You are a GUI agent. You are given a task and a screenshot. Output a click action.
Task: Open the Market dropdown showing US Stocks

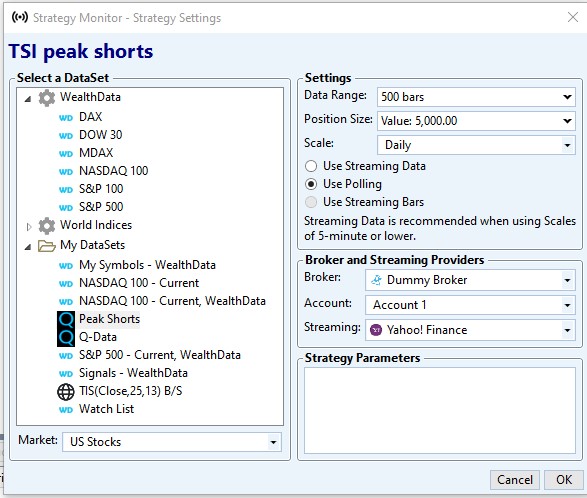(273, 442)
